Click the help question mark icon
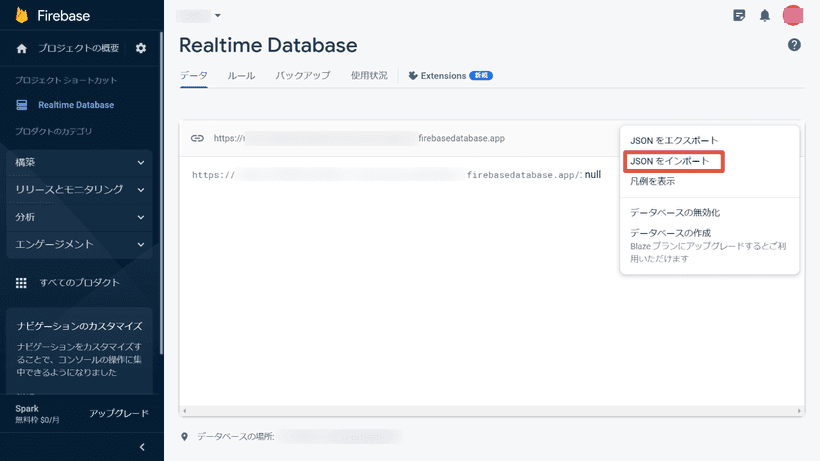This screenshot has height=461, width=820. point(794,45)
